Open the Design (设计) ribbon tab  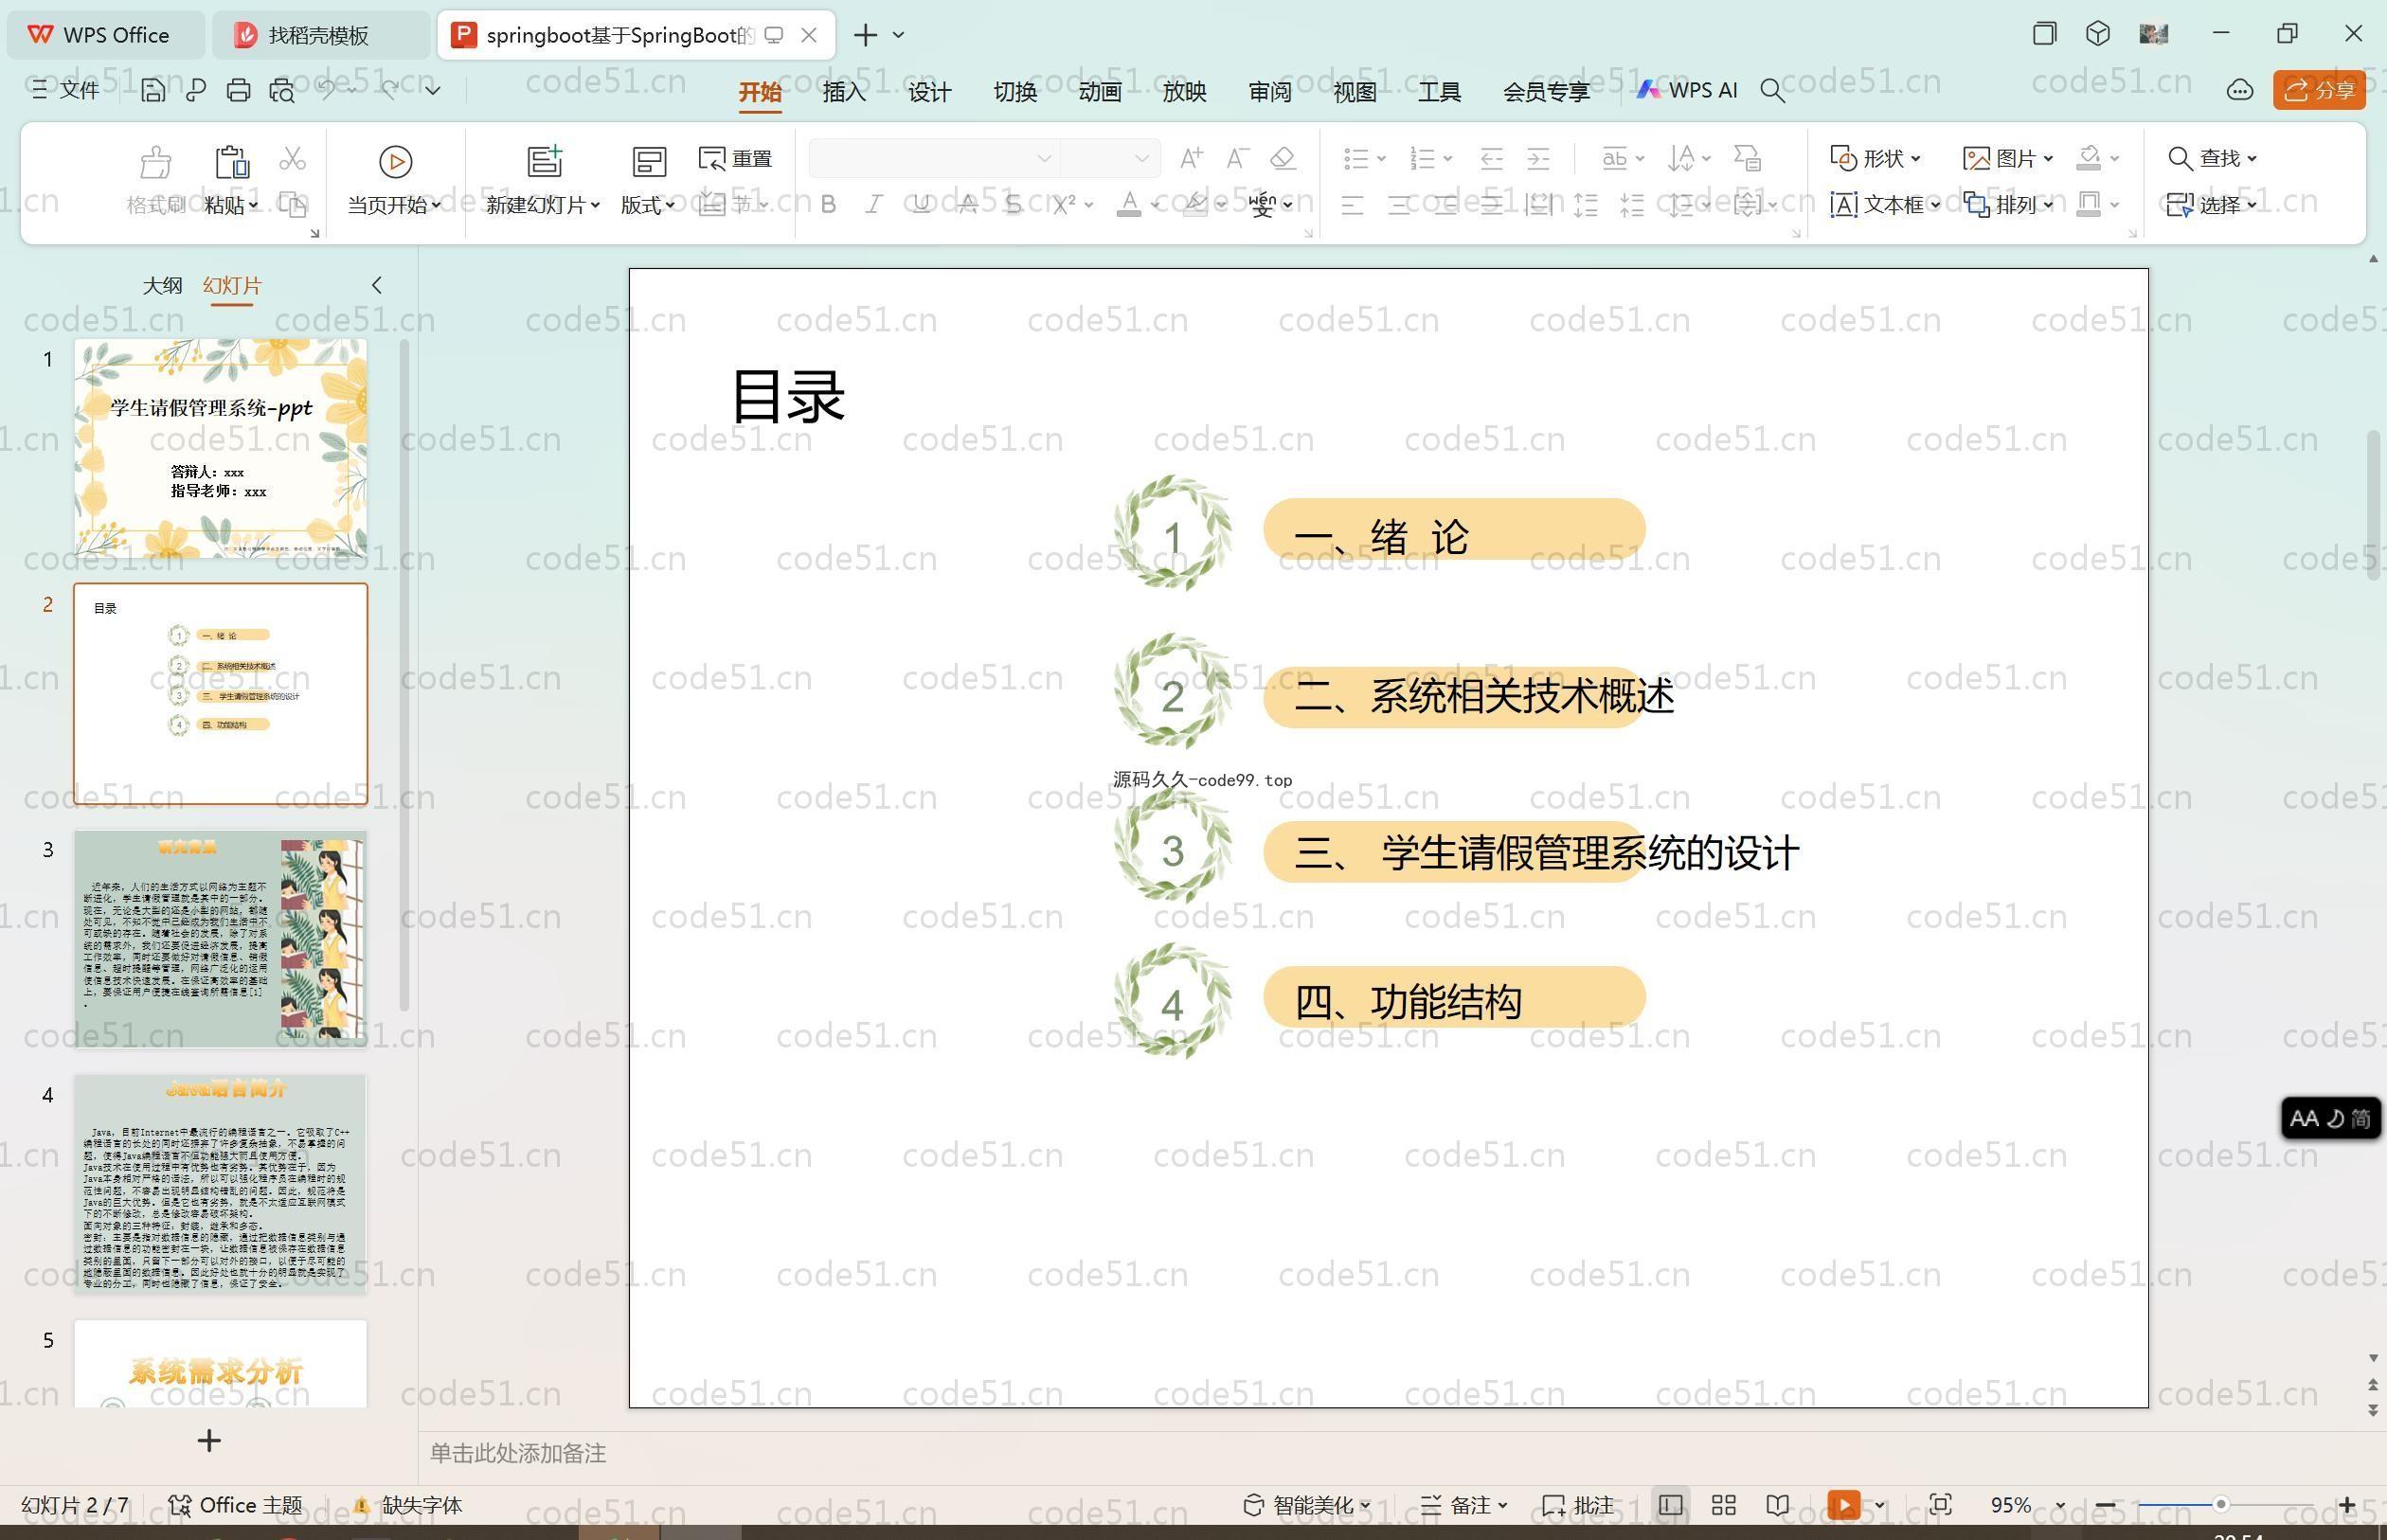coord(929,92)
